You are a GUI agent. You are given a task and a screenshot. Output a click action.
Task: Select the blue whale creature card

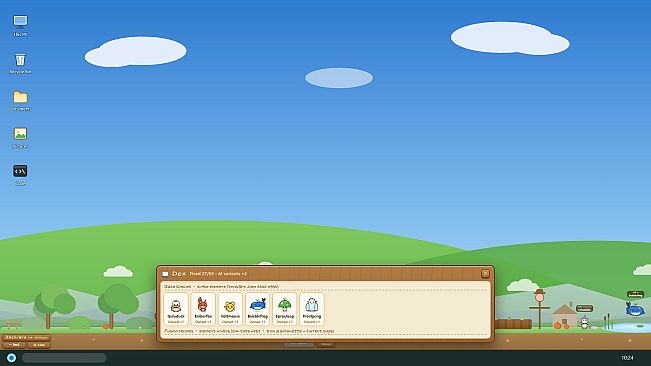coord(257,309)
